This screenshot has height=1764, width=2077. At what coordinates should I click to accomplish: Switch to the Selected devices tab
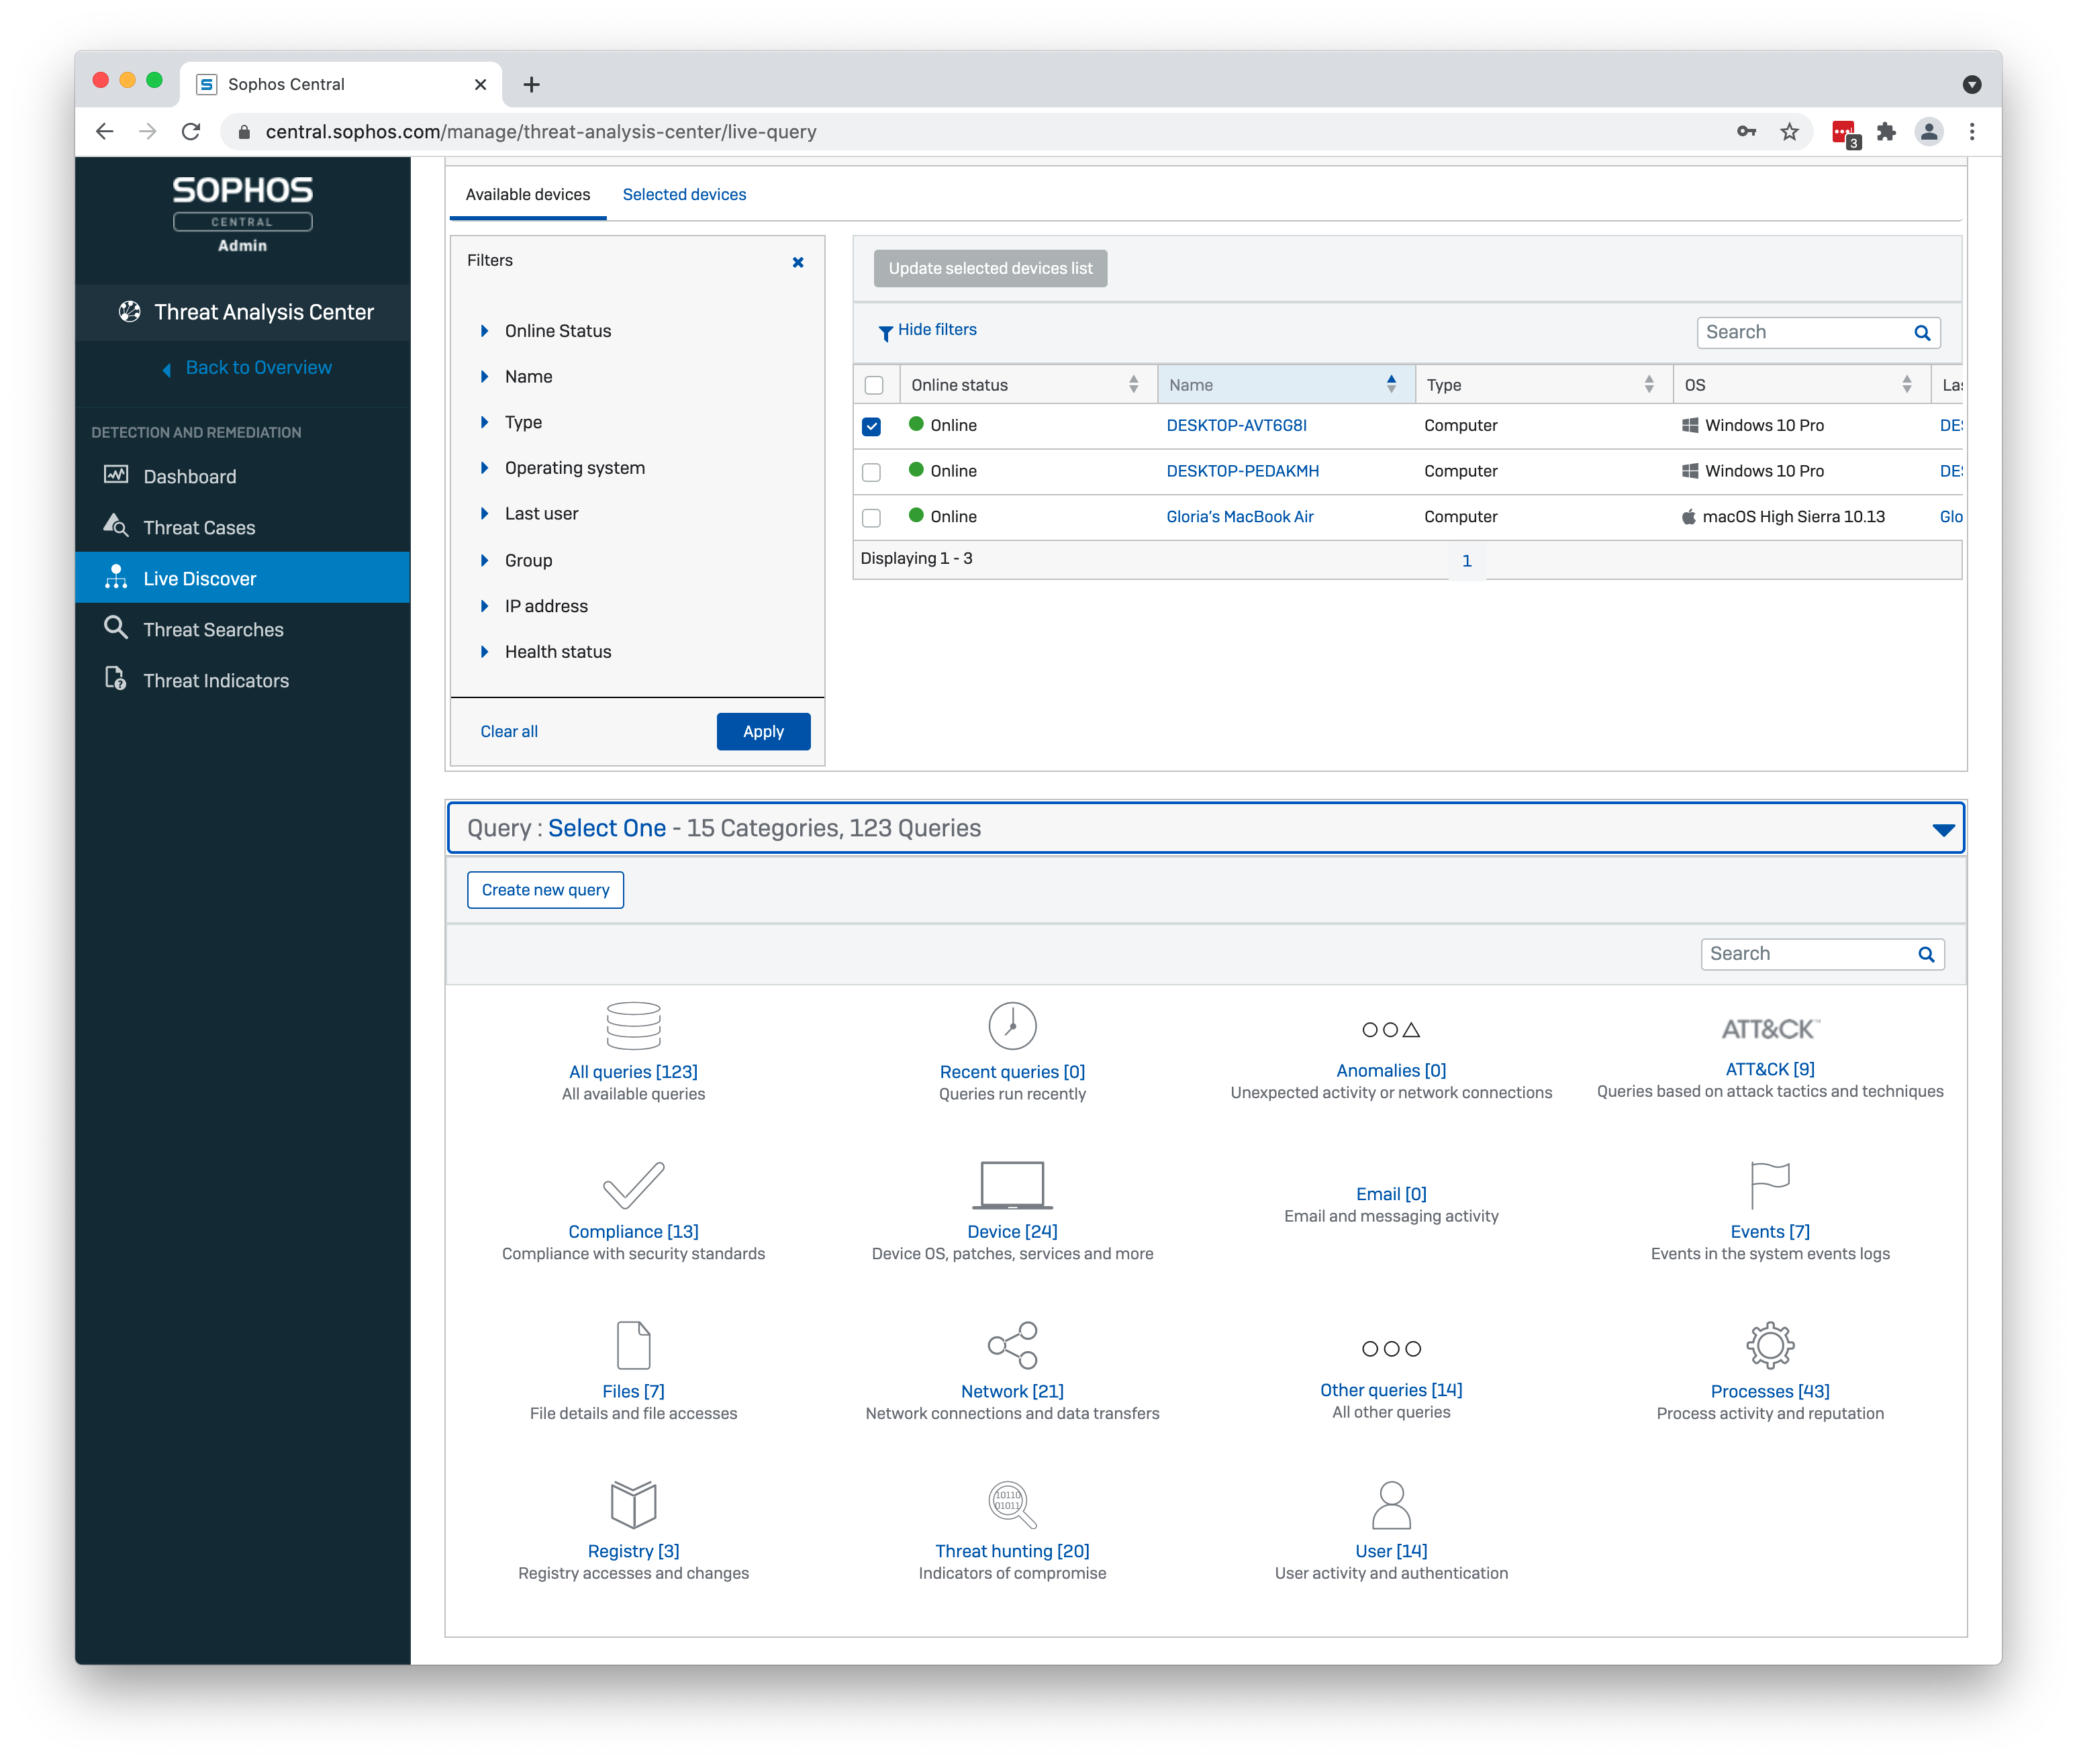tap(684, 194)
